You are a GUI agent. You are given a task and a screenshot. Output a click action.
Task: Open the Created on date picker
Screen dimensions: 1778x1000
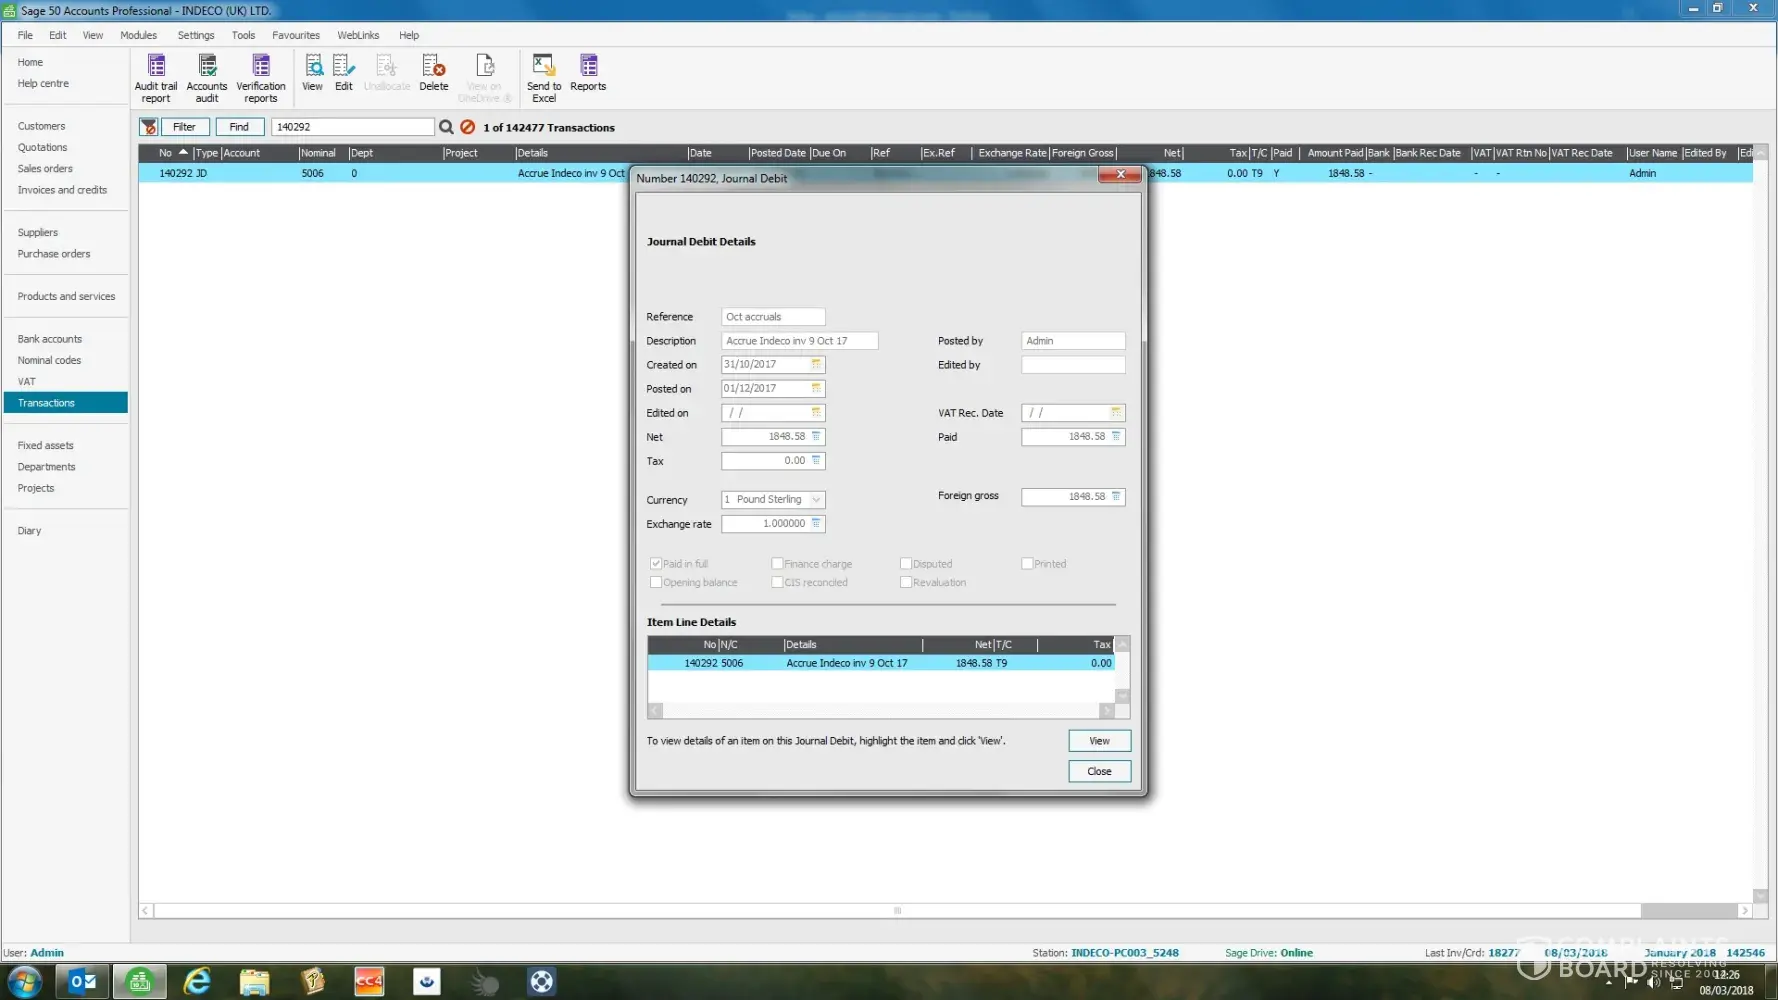[x=816, y=365]
